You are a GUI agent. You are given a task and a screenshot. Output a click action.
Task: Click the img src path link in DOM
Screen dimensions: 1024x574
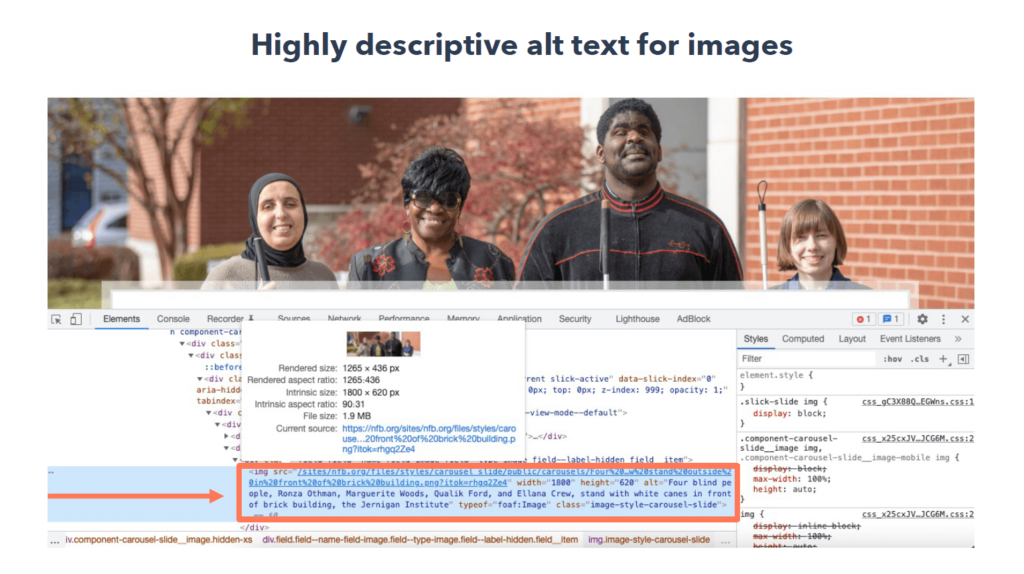click(490, 477)
